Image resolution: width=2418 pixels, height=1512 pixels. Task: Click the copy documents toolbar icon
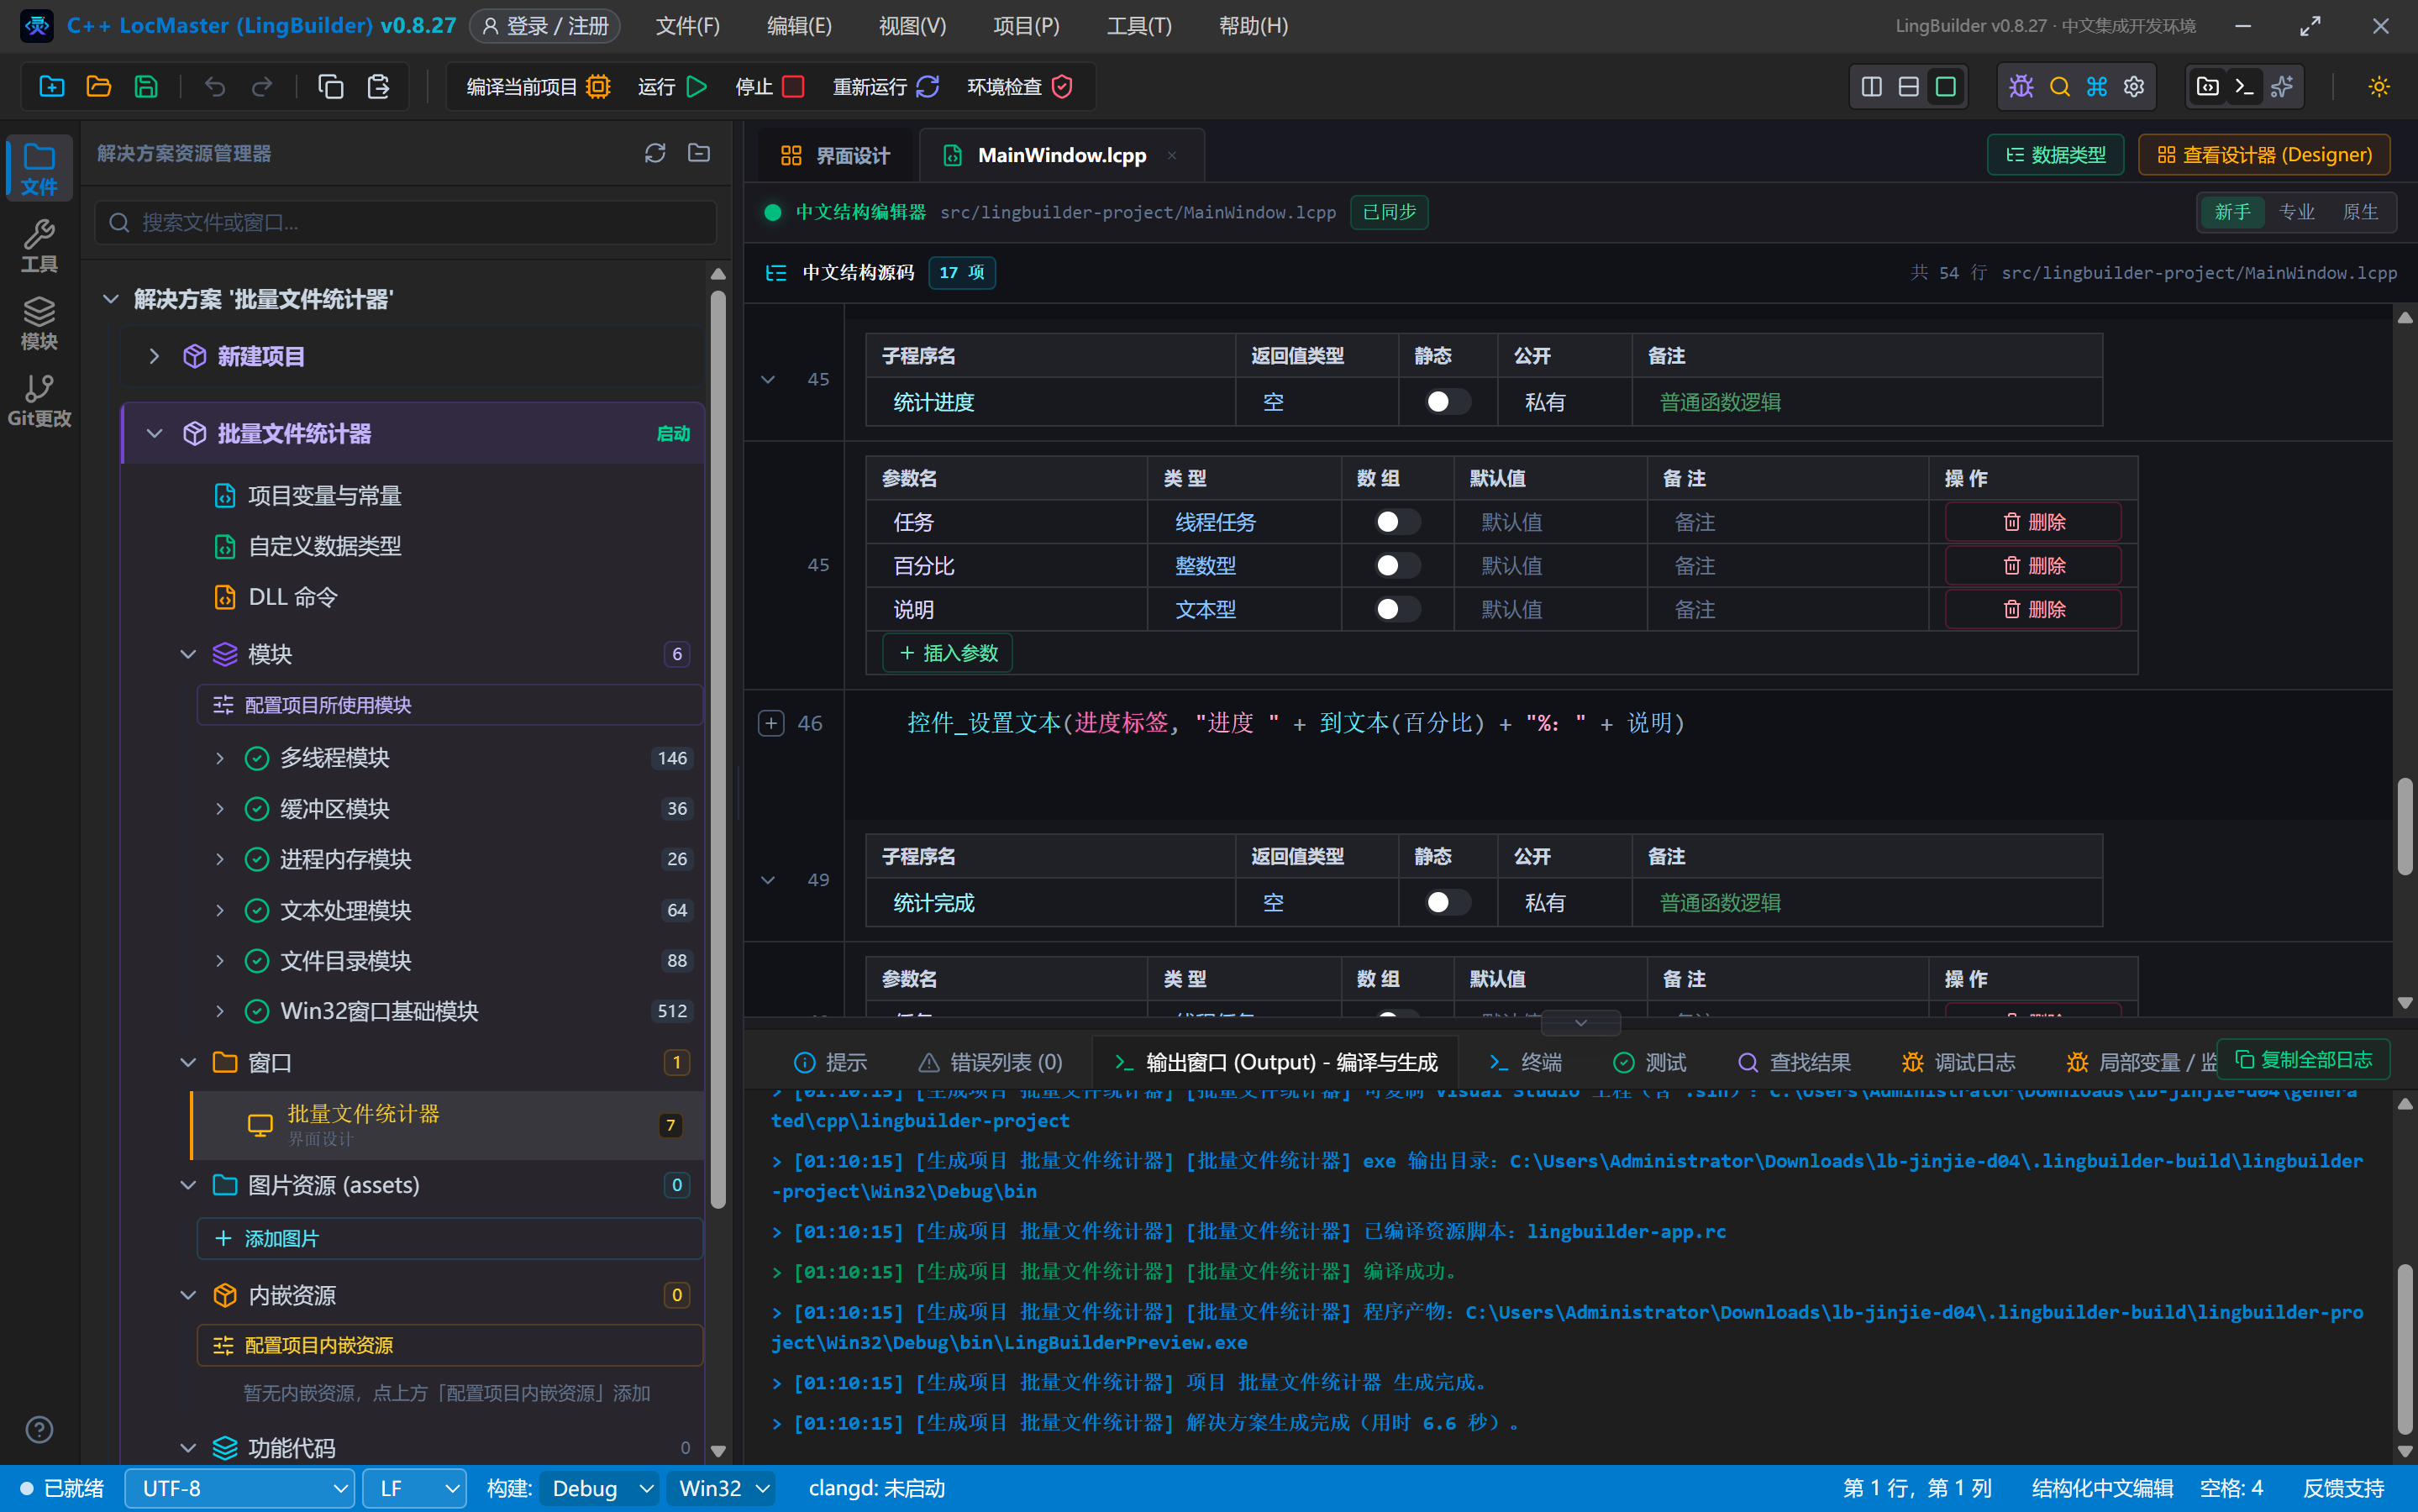330,87
